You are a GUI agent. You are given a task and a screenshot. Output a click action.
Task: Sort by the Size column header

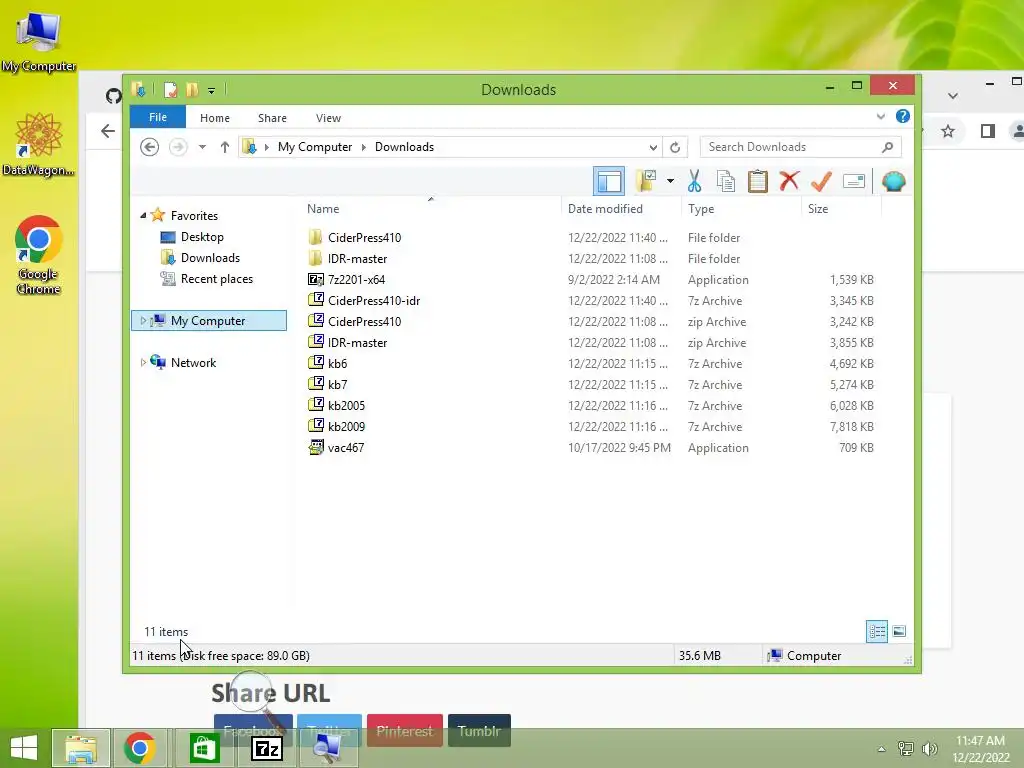pyautogui.click(x=841, y=209)
